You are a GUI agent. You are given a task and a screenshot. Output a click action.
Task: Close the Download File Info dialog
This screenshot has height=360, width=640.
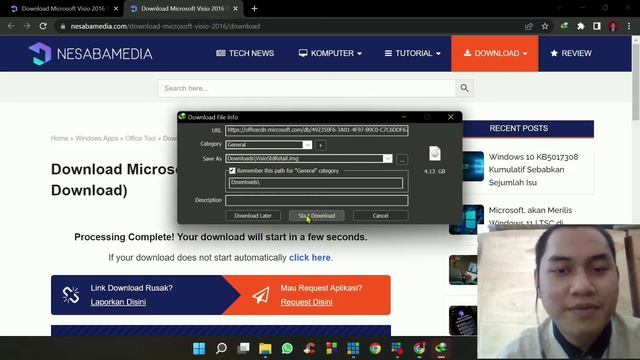tap(451, 117)
